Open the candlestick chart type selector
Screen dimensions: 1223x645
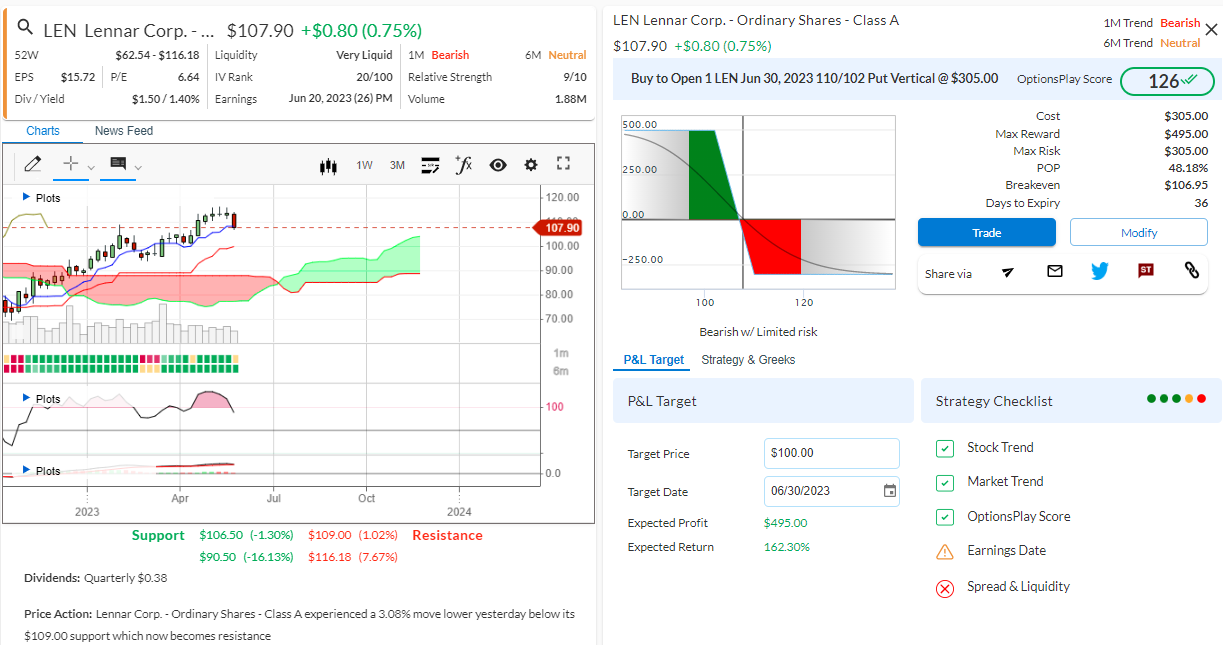point(328,165)
